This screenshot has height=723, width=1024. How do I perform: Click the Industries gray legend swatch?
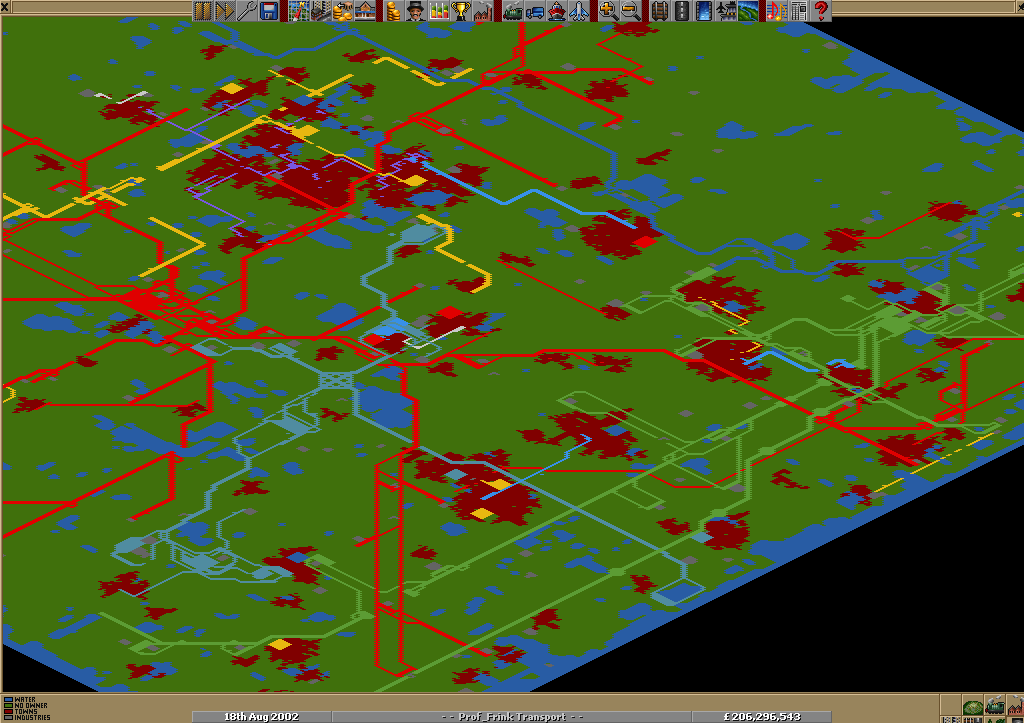8,718
